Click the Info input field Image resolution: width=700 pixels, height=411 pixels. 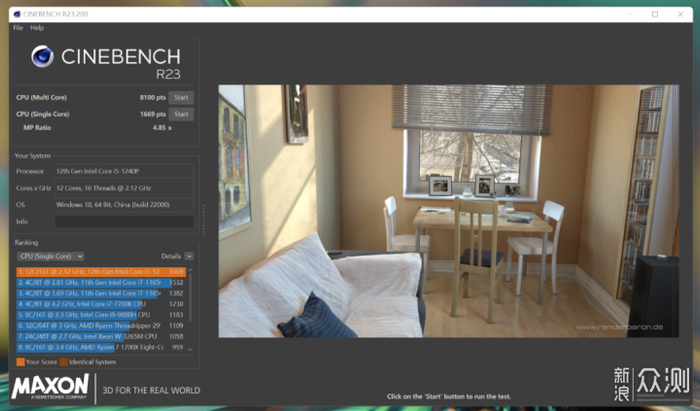click(124, 222)
